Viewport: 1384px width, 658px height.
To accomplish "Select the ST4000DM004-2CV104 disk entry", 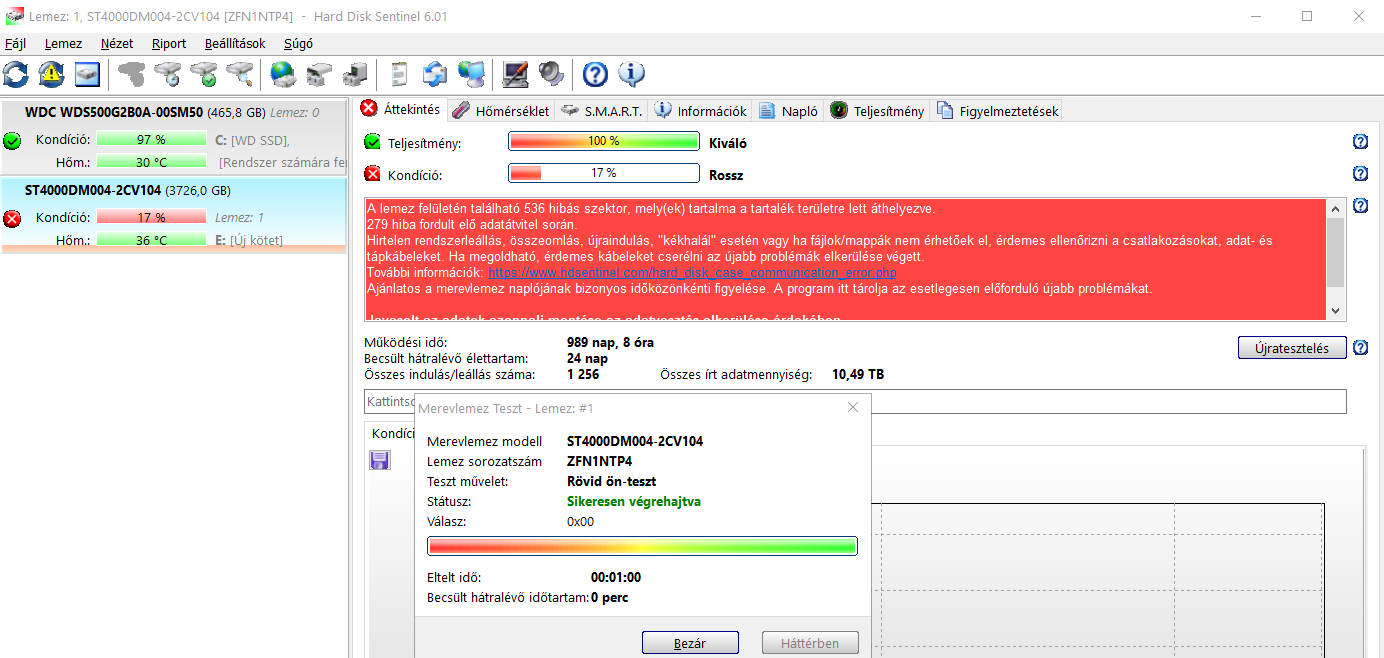I will (174, 216).
